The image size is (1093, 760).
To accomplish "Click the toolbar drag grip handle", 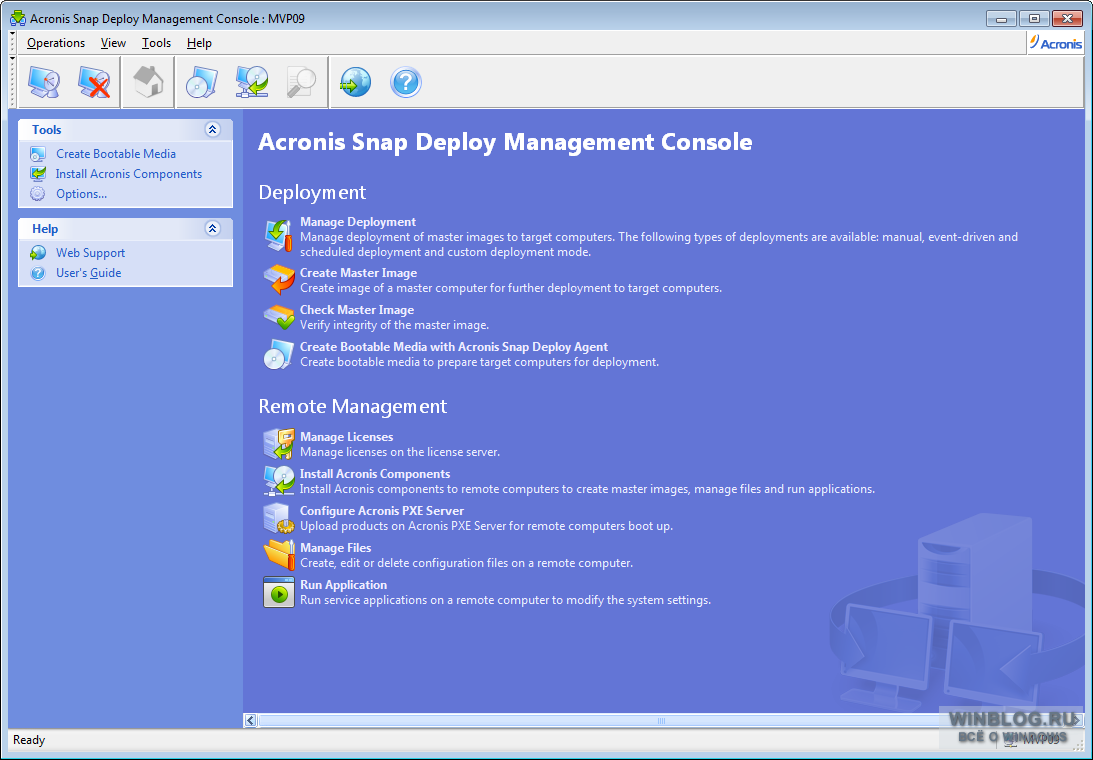I will click(13, 82).
